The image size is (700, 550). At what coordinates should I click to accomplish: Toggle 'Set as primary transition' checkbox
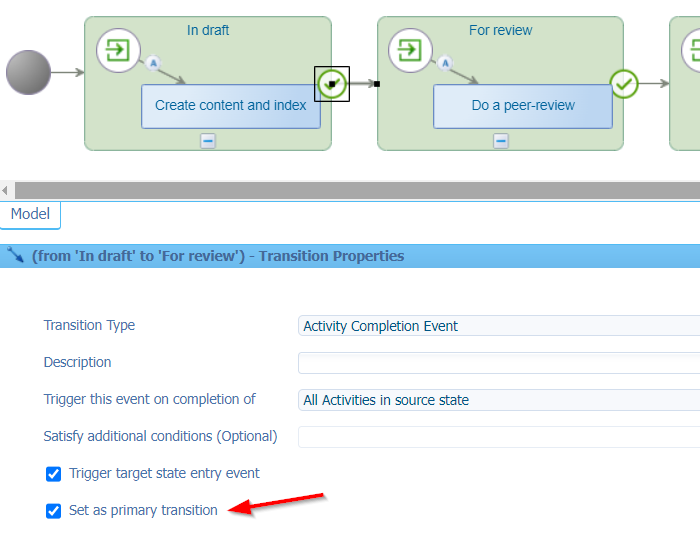(54, 511)
